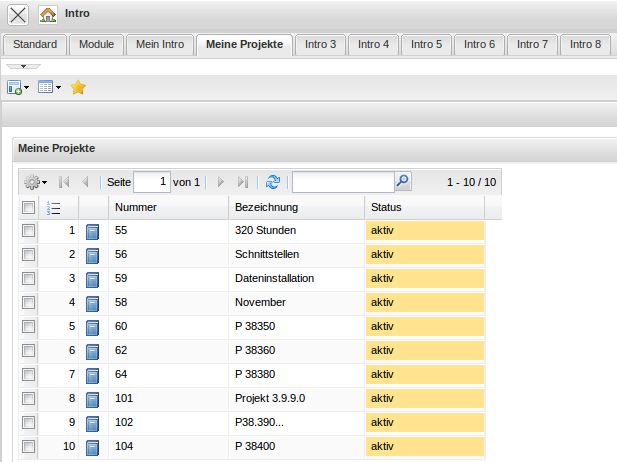Open the table layout dropdown next to star
The height and width of the screenshot is (462, 617).
[49, 88]
